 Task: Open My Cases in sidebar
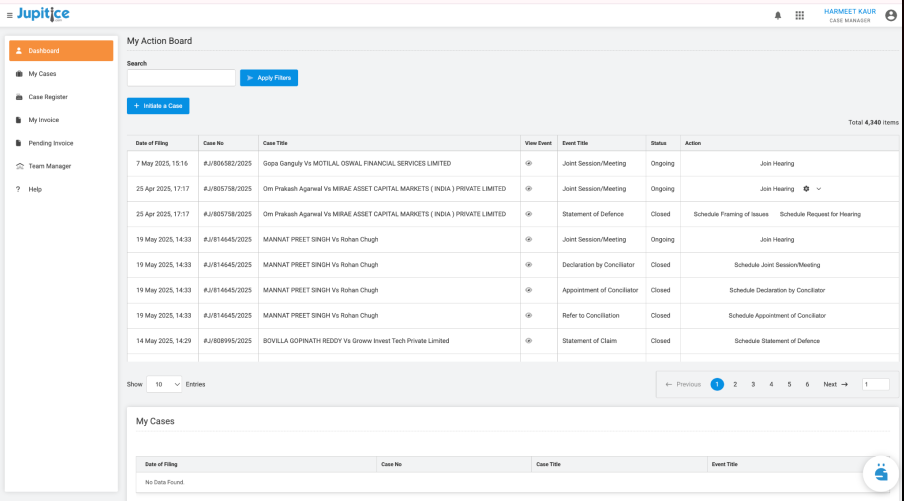[x=42, y=74]
